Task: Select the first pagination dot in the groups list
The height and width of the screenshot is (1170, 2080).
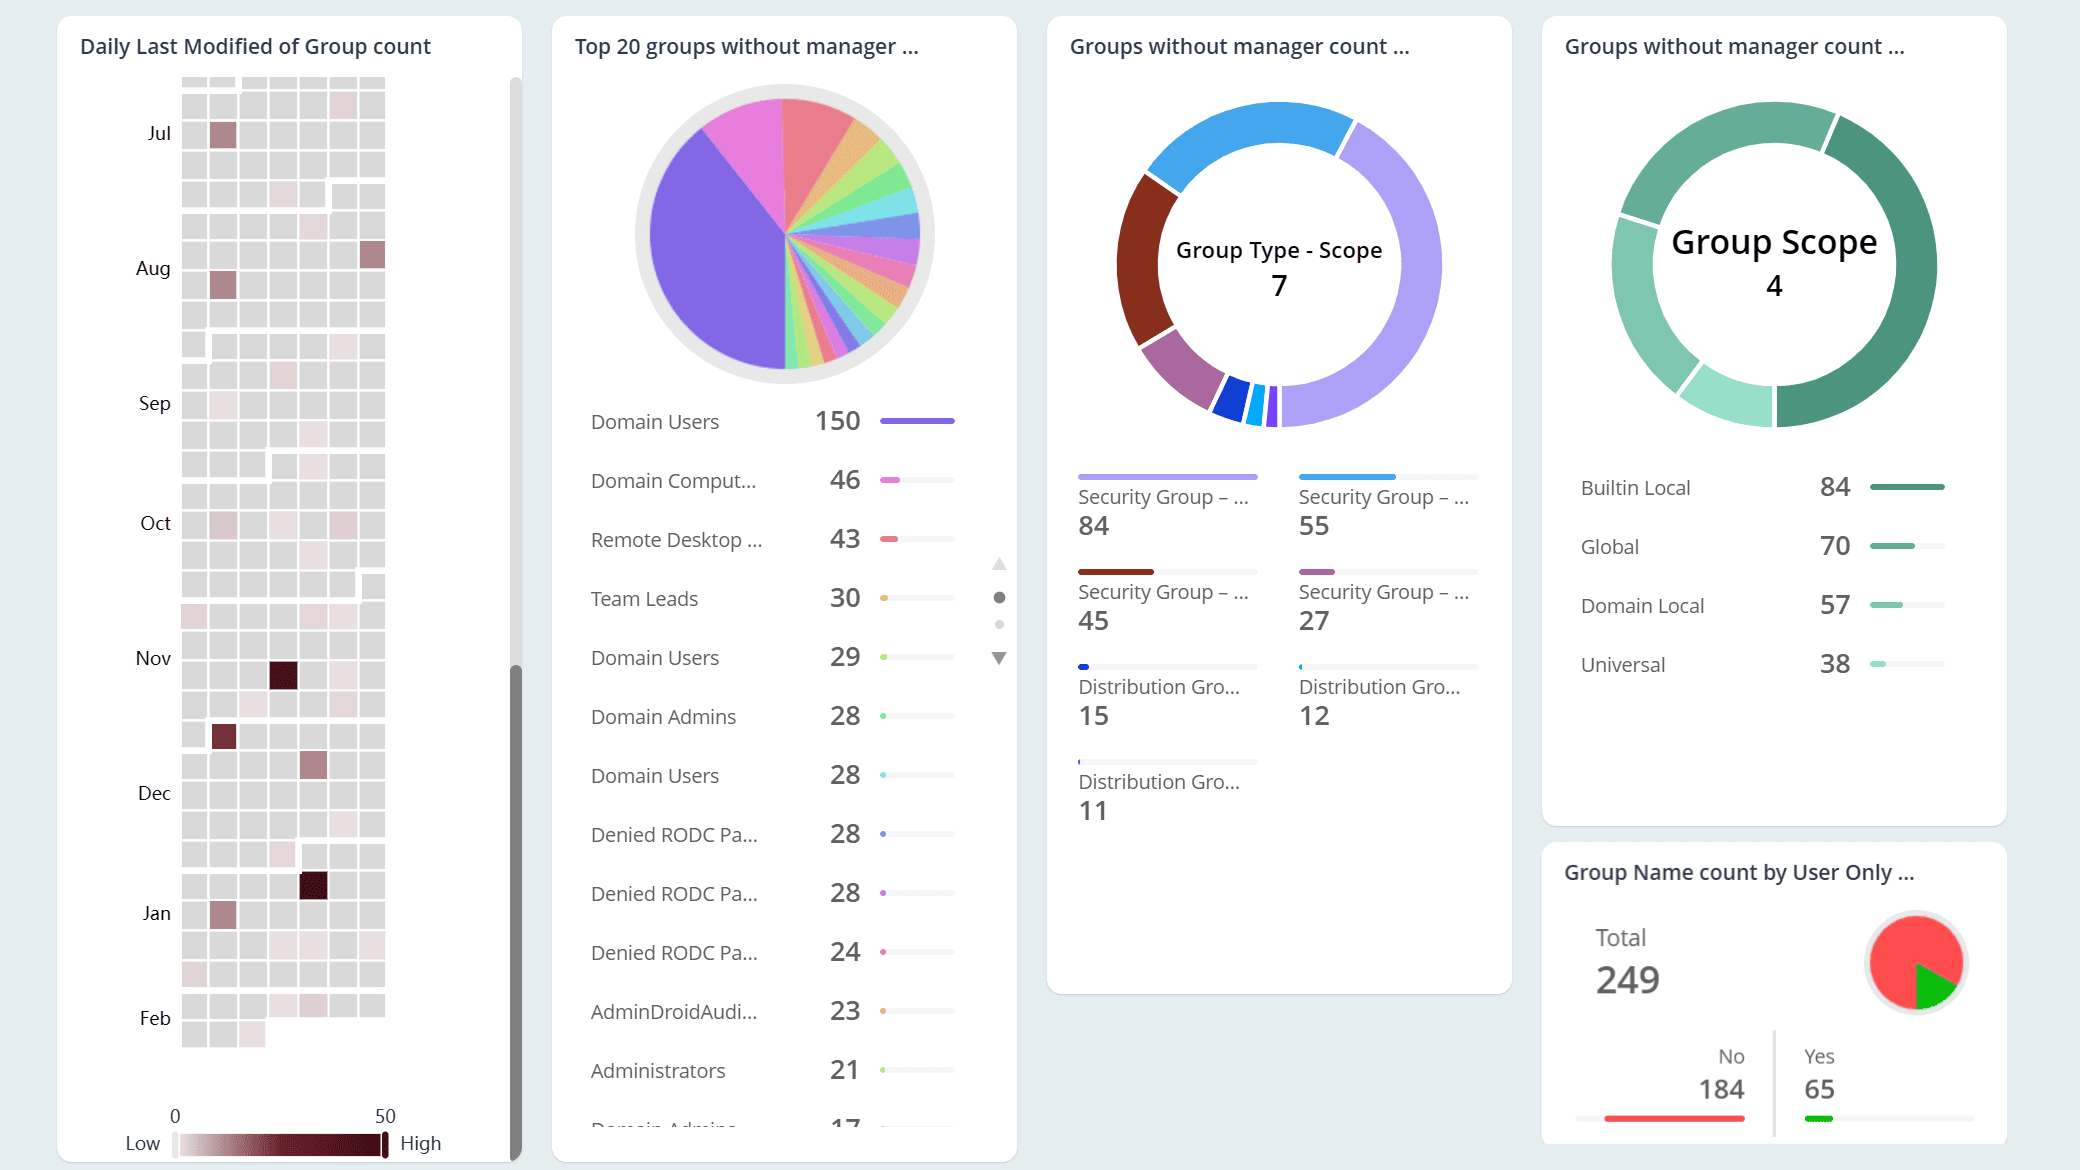Action: 997,597
